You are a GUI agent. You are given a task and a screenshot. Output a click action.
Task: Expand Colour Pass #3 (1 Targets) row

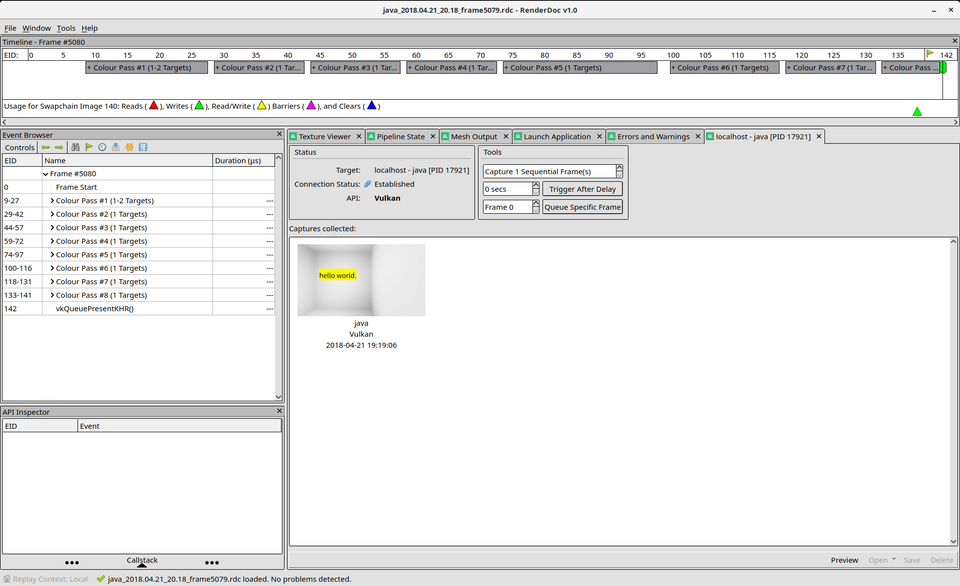pyautogui.click(x=52, y=228)
